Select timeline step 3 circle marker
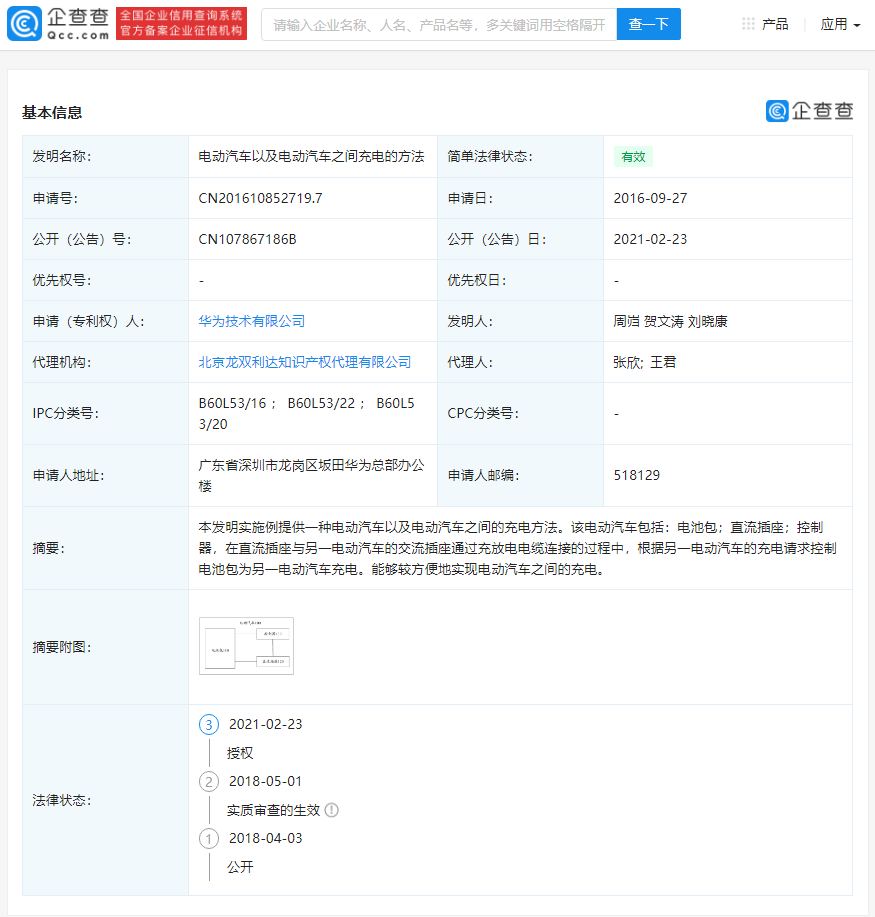The image size is (875, 917). pyautogui.click(x=209, y=724)
